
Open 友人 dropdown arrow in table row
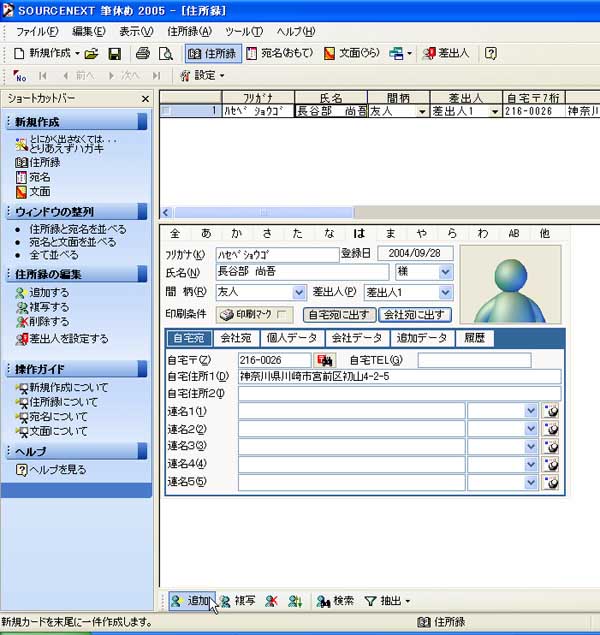click(422, 111)
